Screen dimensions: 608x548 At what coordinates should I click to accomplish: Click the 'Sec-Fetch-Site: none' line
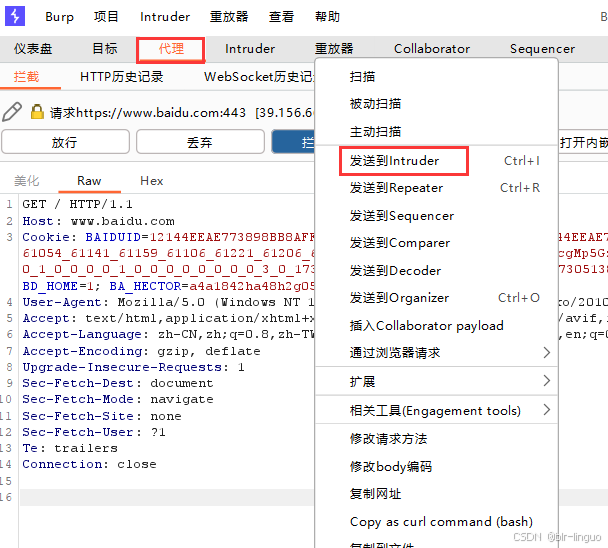point(102,416)
